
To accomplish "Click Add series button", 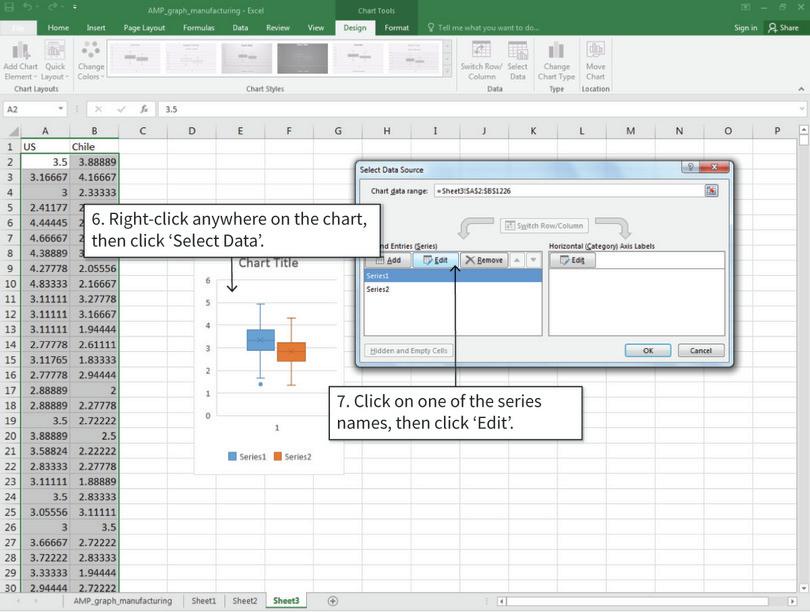I will click(x=388, y=260).
